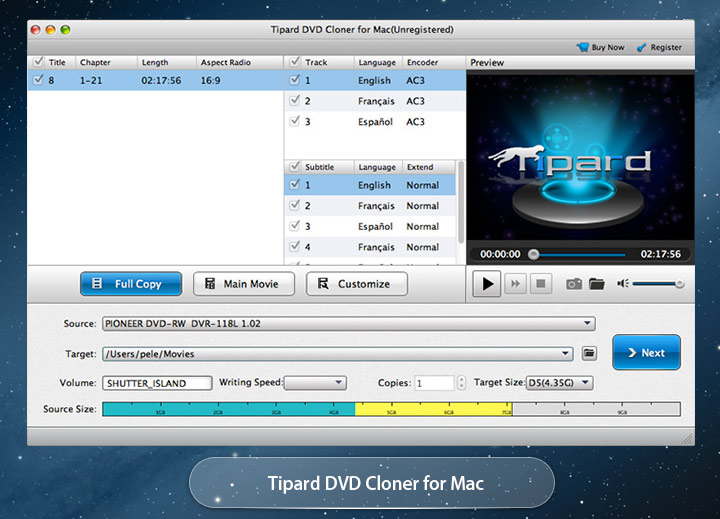Browse target folder icon next to Target

click(x=589, y=353)
